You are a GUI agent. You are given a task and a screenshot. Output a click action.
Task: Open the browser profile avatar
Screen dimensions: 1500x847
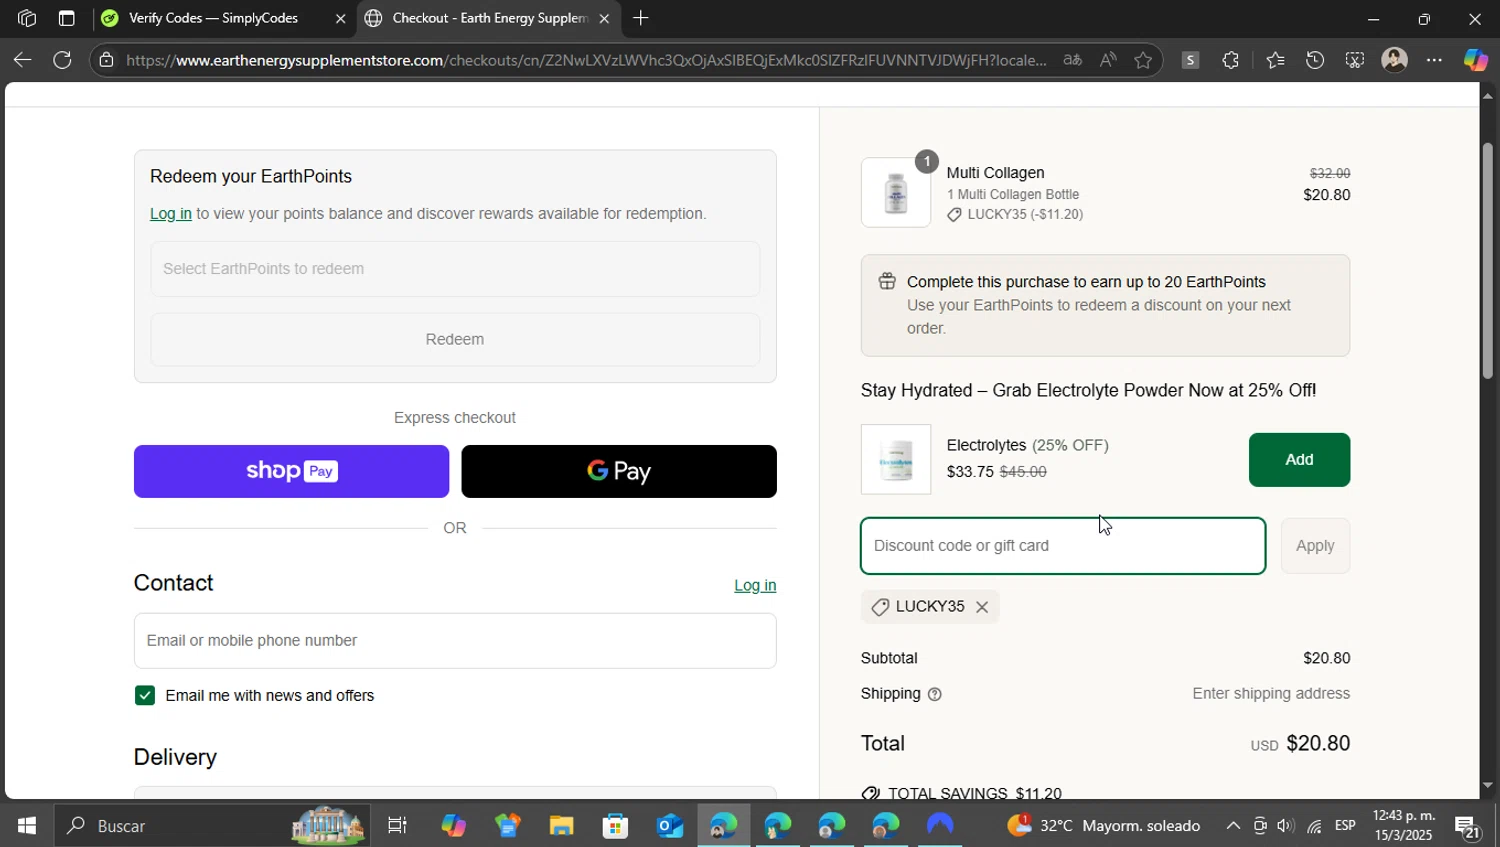tap(1394, 60)
